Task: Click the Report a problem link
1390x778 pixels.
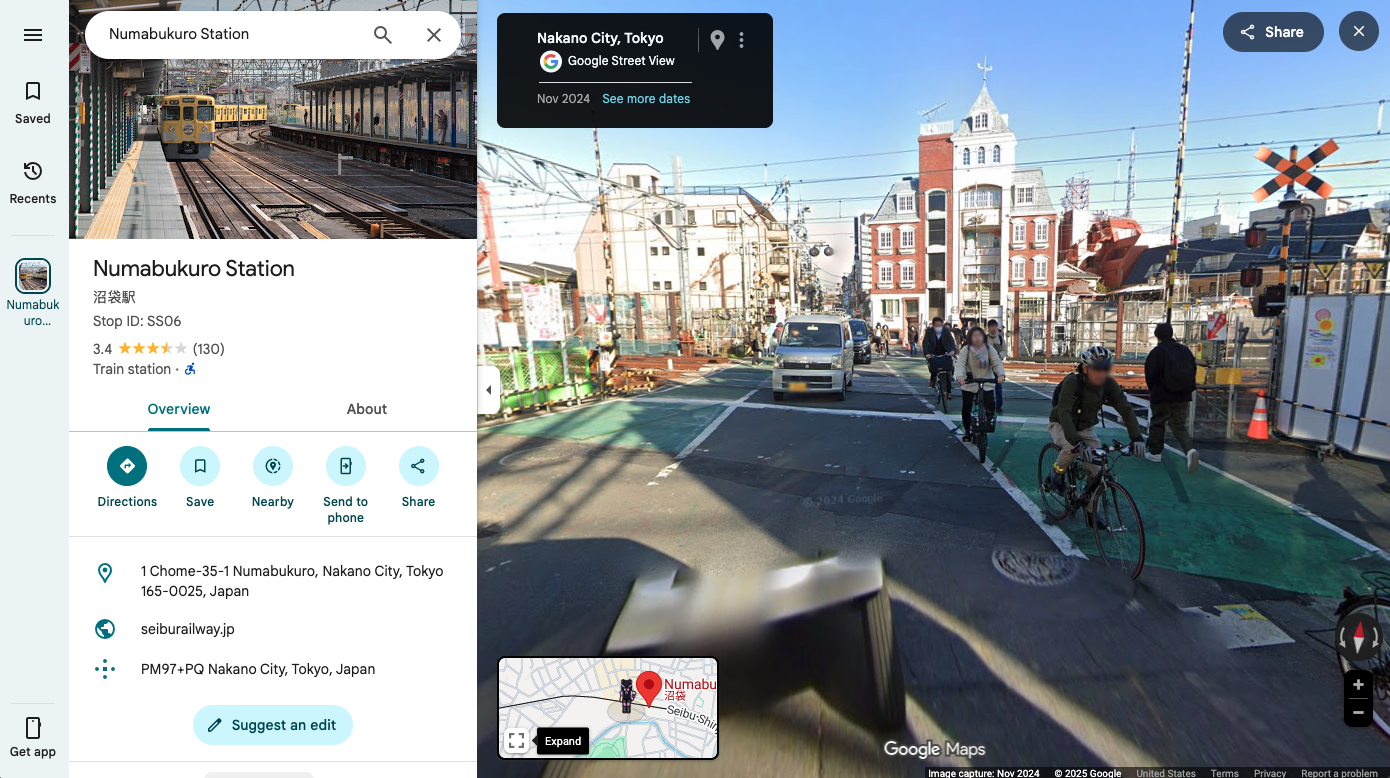Action: (x=1339, y=773)
